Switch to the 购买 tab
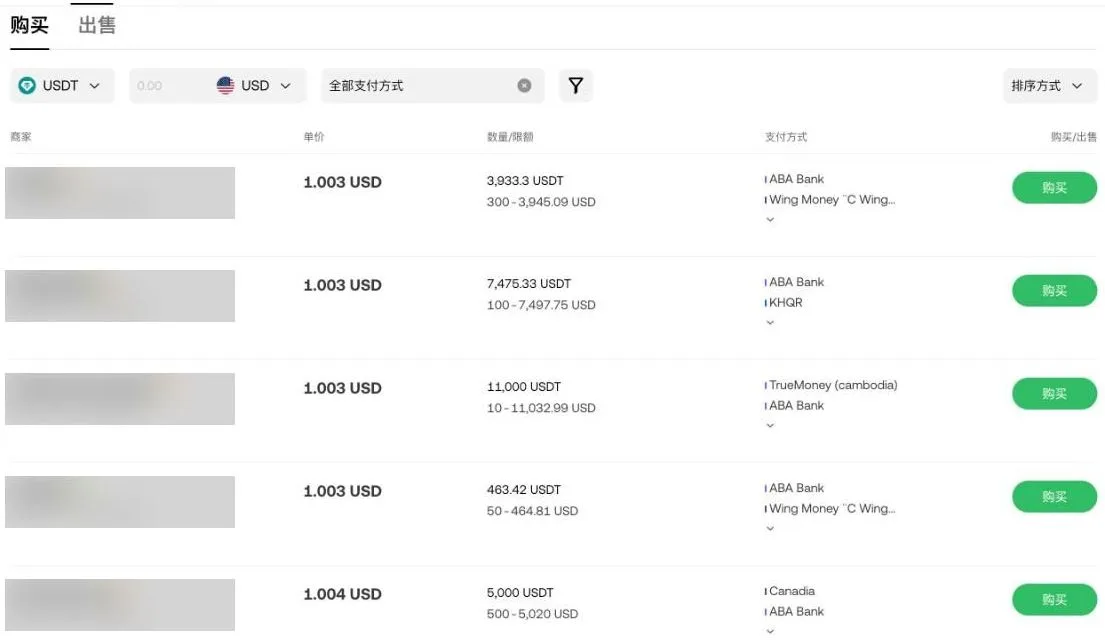The height and width of the screenshot is (640, 1105). [x=30, y=26]
